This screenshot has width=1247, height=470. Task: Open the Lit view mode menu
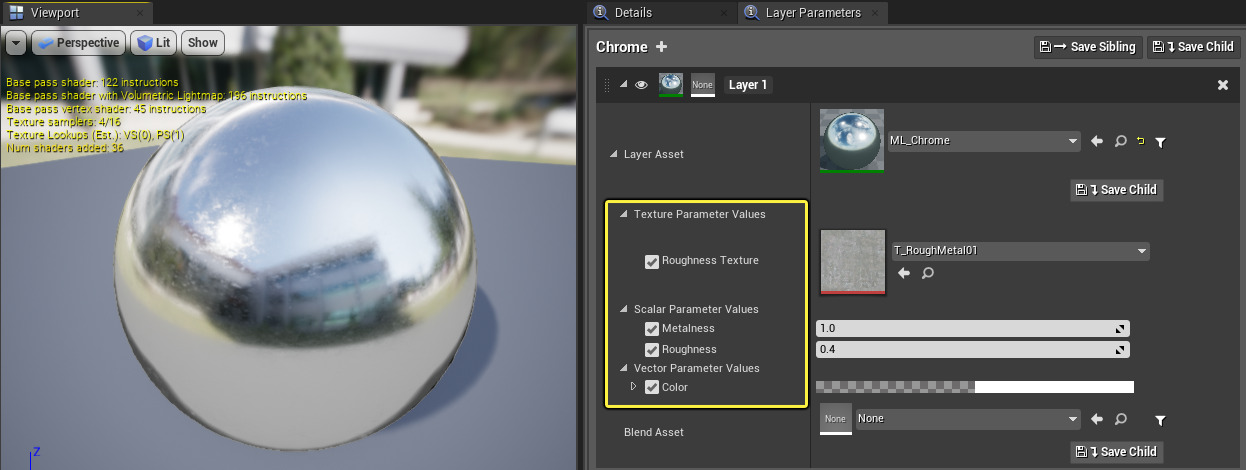coord(154,43)
